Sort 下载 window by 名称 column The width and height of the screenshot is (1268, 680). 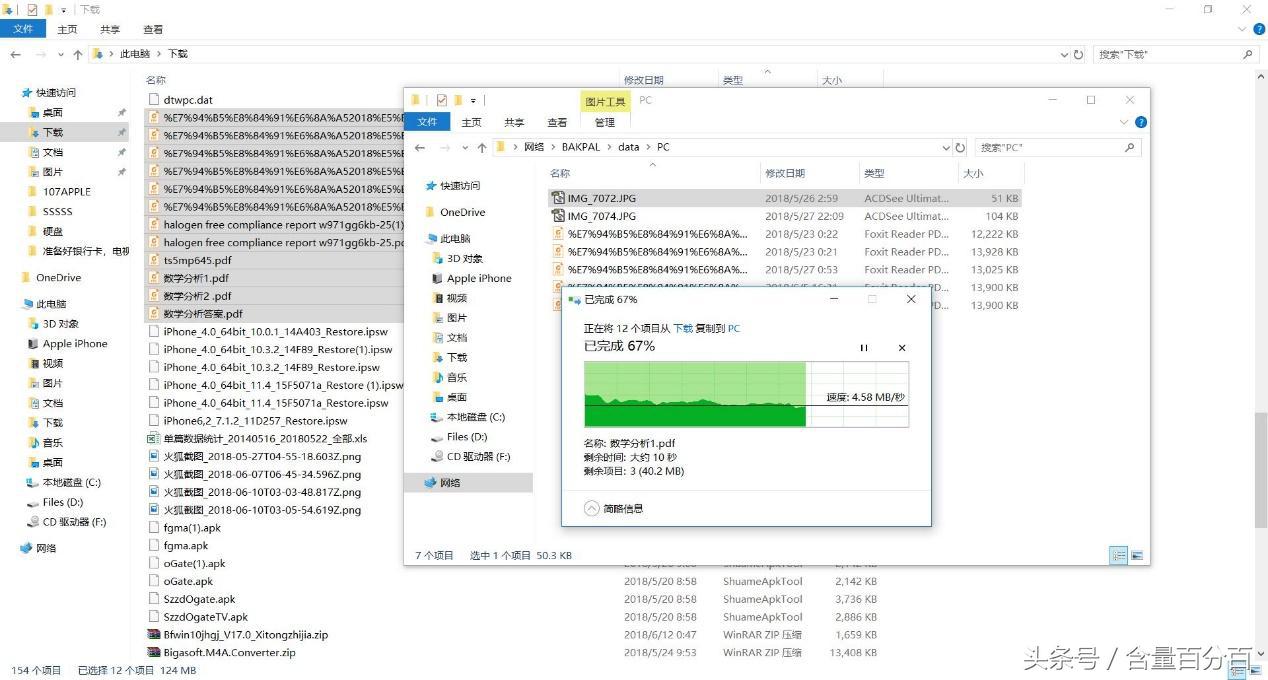(156, 80)
